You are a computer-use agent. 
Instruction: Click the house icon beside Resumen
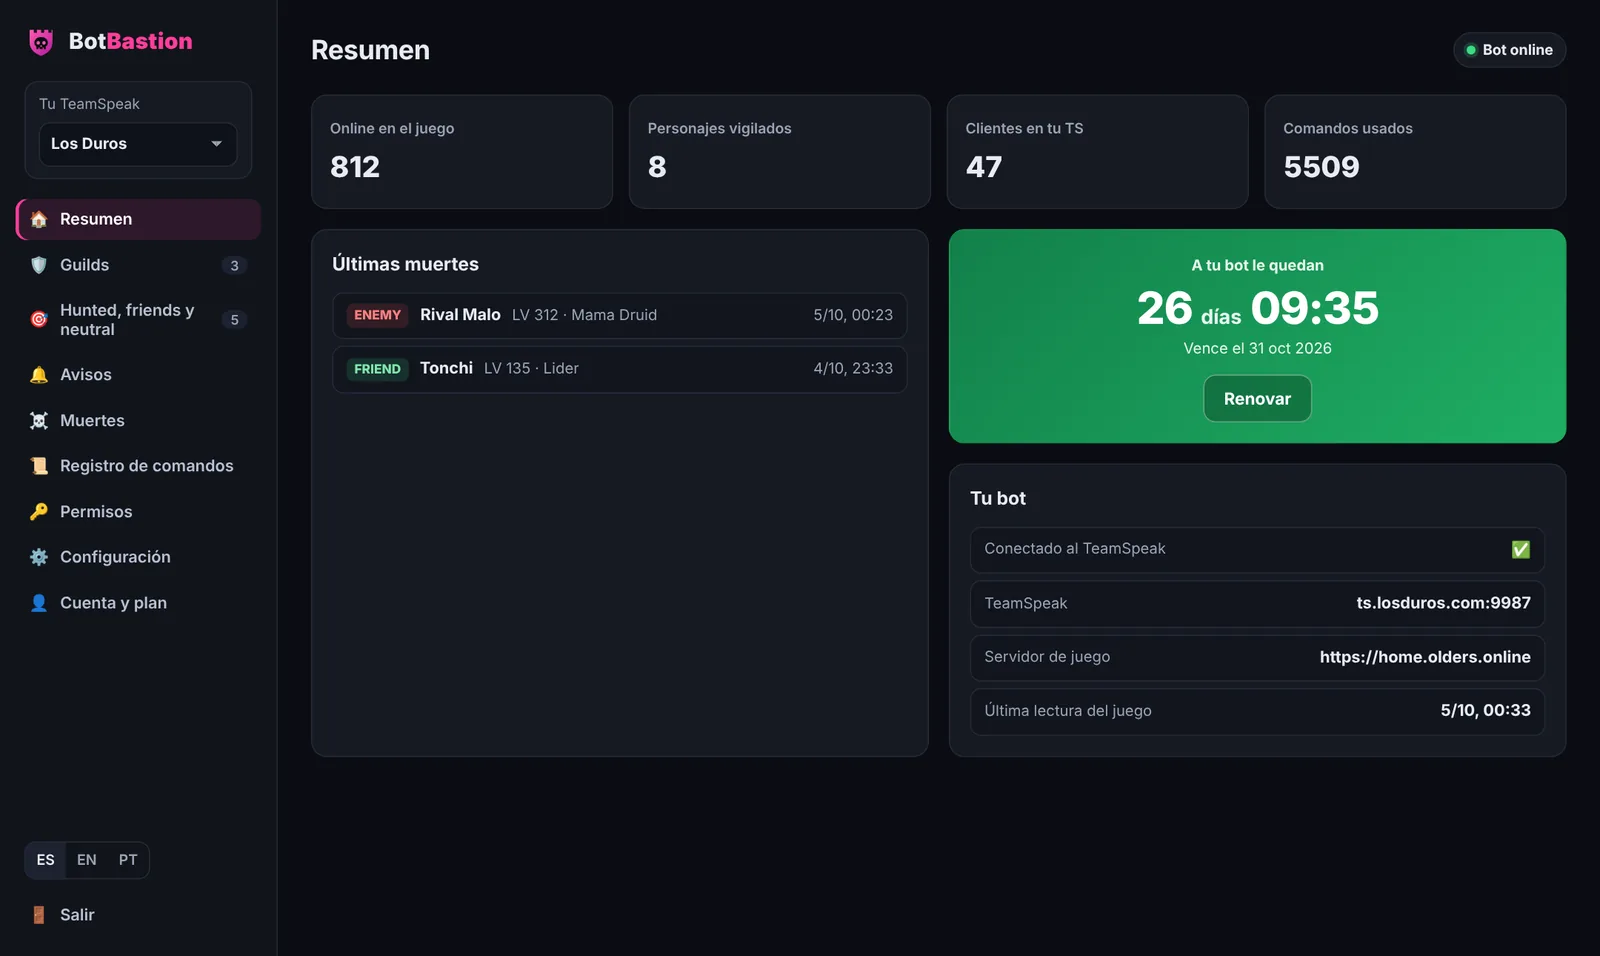(39, 219)
